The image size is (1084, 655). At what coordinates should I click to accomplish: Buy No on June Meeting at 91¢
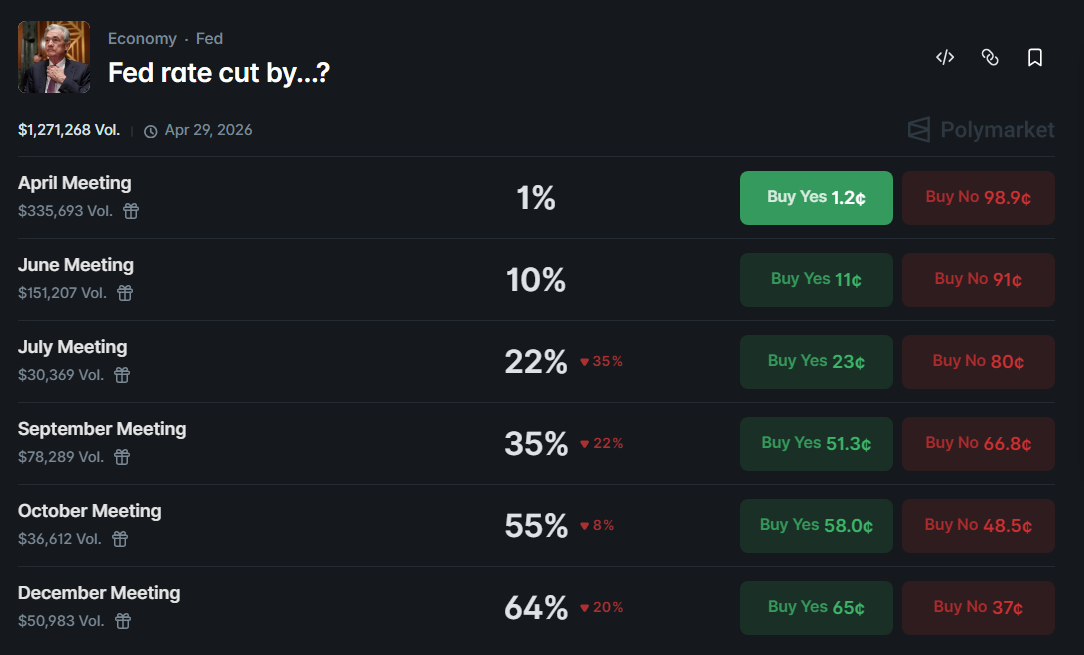977,279
